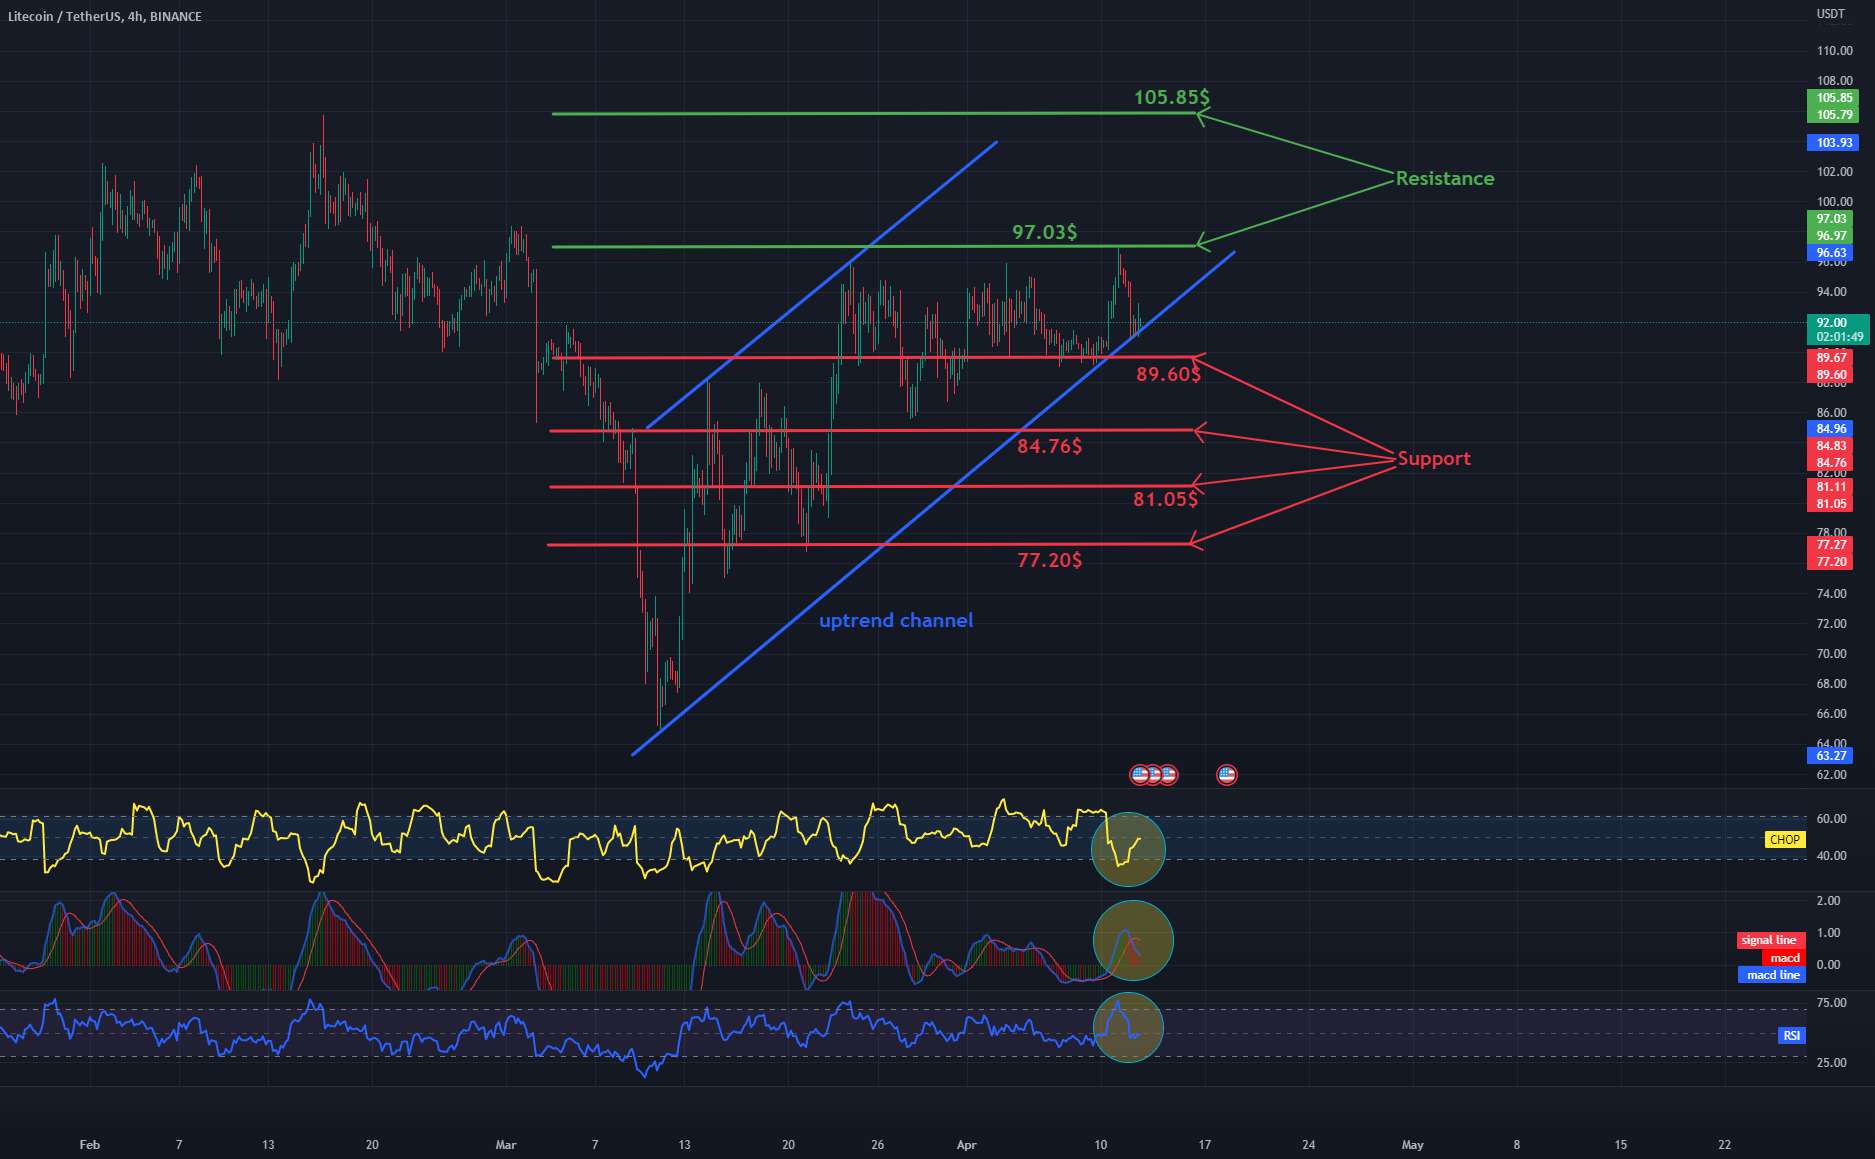This screenshot has width=1875, height=1159.
Task: Select the '89.60$' support price annotation
Action: 1168,374
